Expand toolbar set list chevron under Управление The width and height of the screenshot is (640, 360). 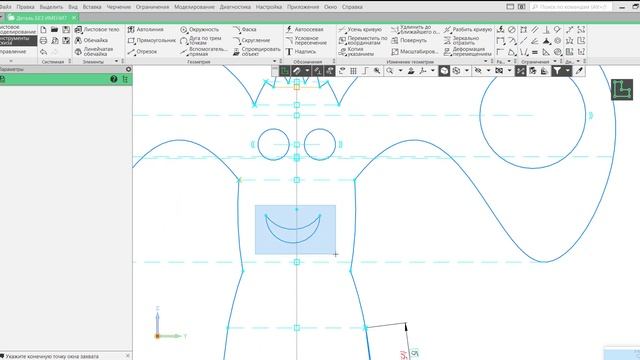coord(11,61)
